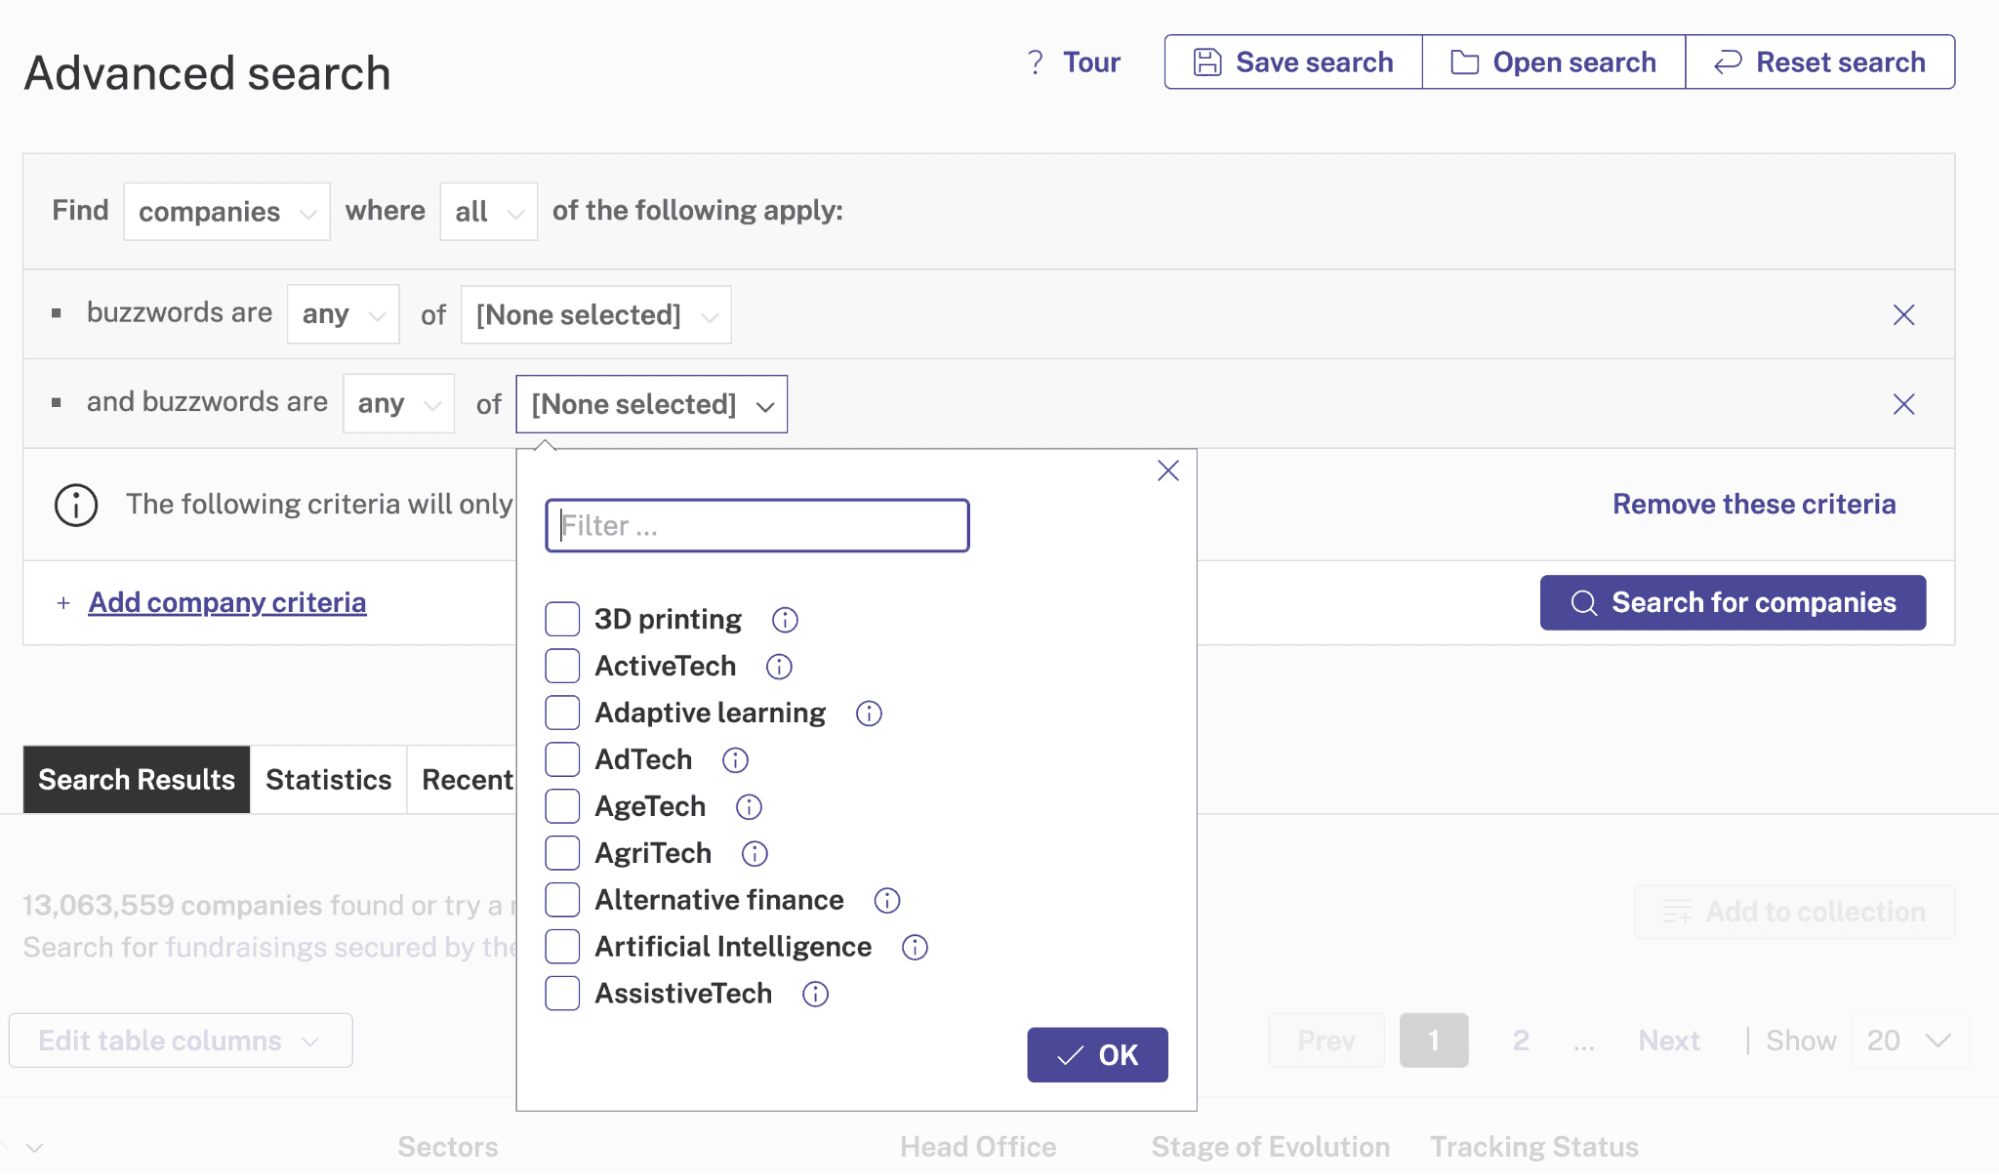1999x1175 pixels.
Task: Click into the Filter text field
Action: point(757,526)
